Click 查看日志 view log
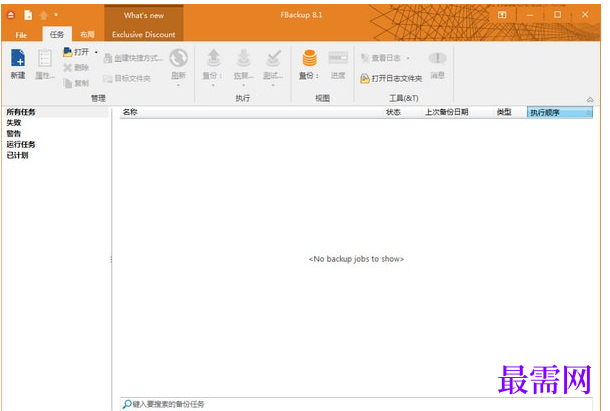The height and width of the screenshot is (411, 610). click(x=381, y=58)
